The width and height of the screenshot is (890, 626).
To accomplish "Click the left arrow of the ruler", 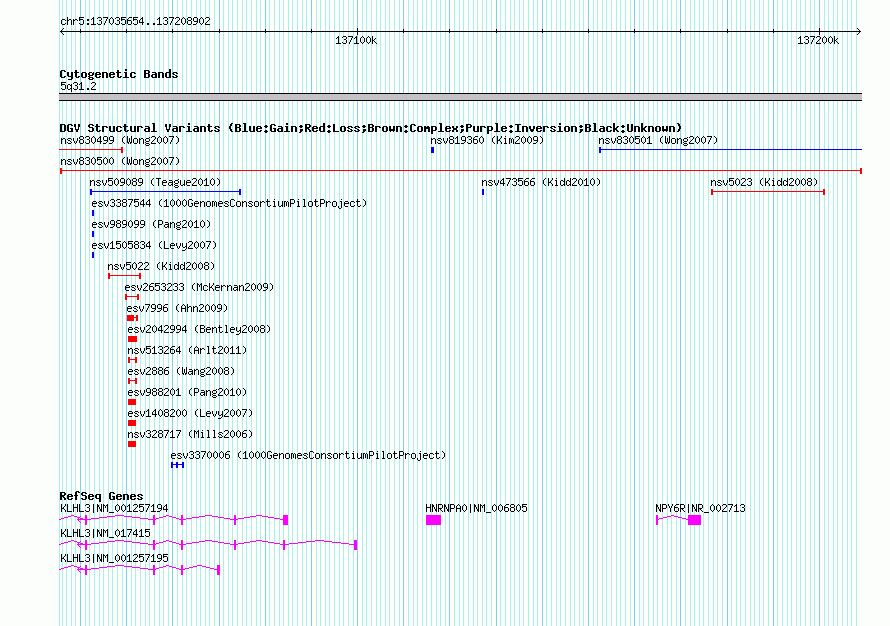I will (x=62, y=32).
